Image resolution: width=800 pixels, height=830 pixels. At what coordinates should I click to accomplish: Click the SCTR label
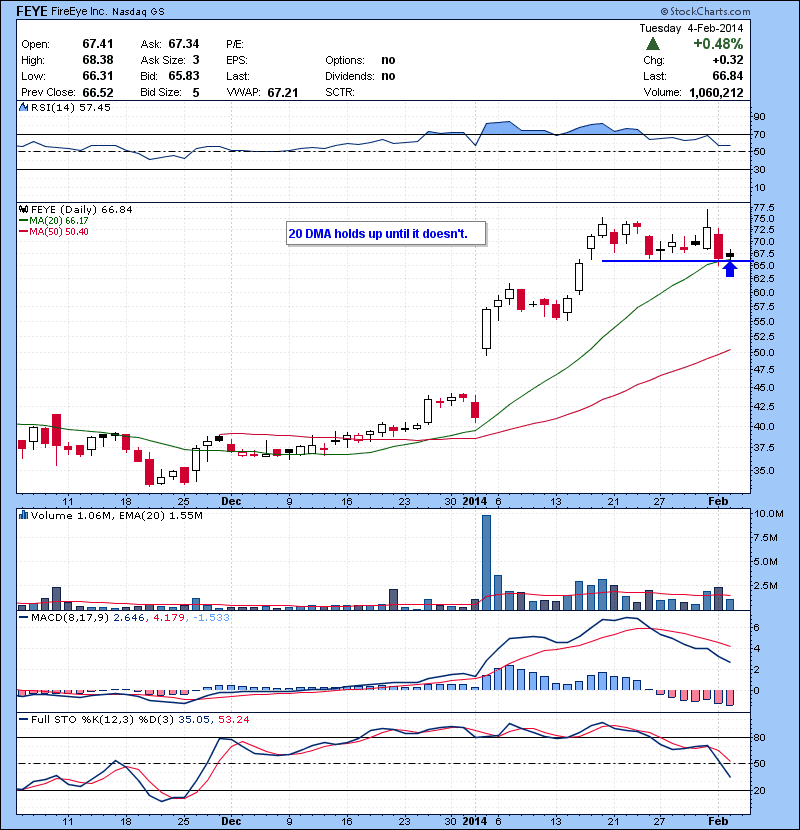pyautogui.click(x=339, y=93)
